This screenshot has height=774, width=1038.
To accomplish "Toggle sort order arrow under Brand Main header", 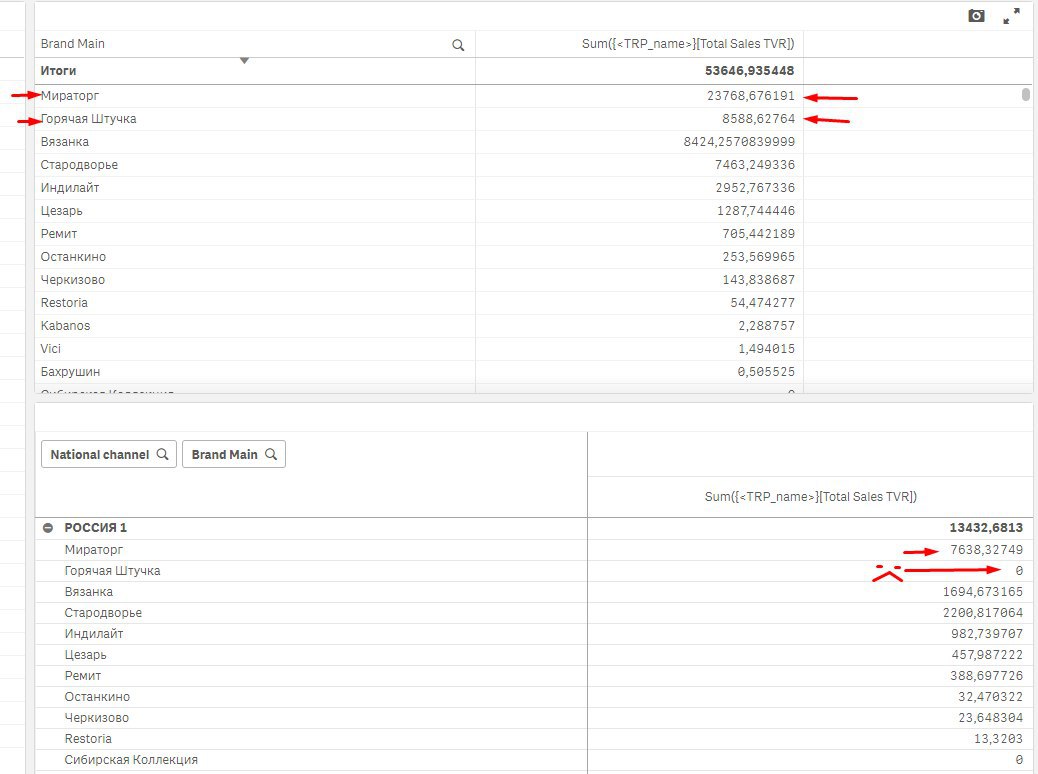I will tap(244, 61).
